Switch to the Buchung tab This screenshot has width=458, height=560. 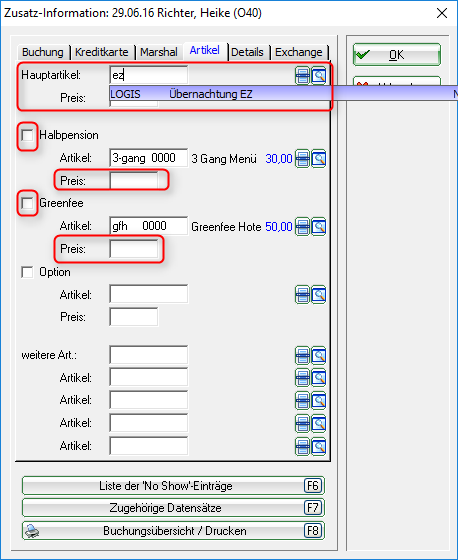pyautogui.click(x=43, y=52)
